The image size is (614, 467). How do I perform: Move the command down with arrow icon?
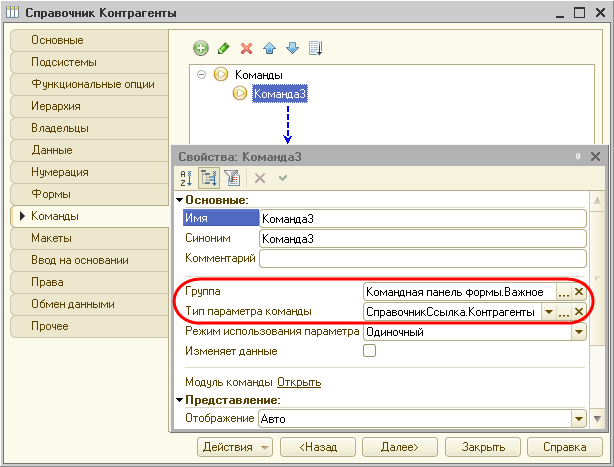pyautogui.click(x=292, y=48)
